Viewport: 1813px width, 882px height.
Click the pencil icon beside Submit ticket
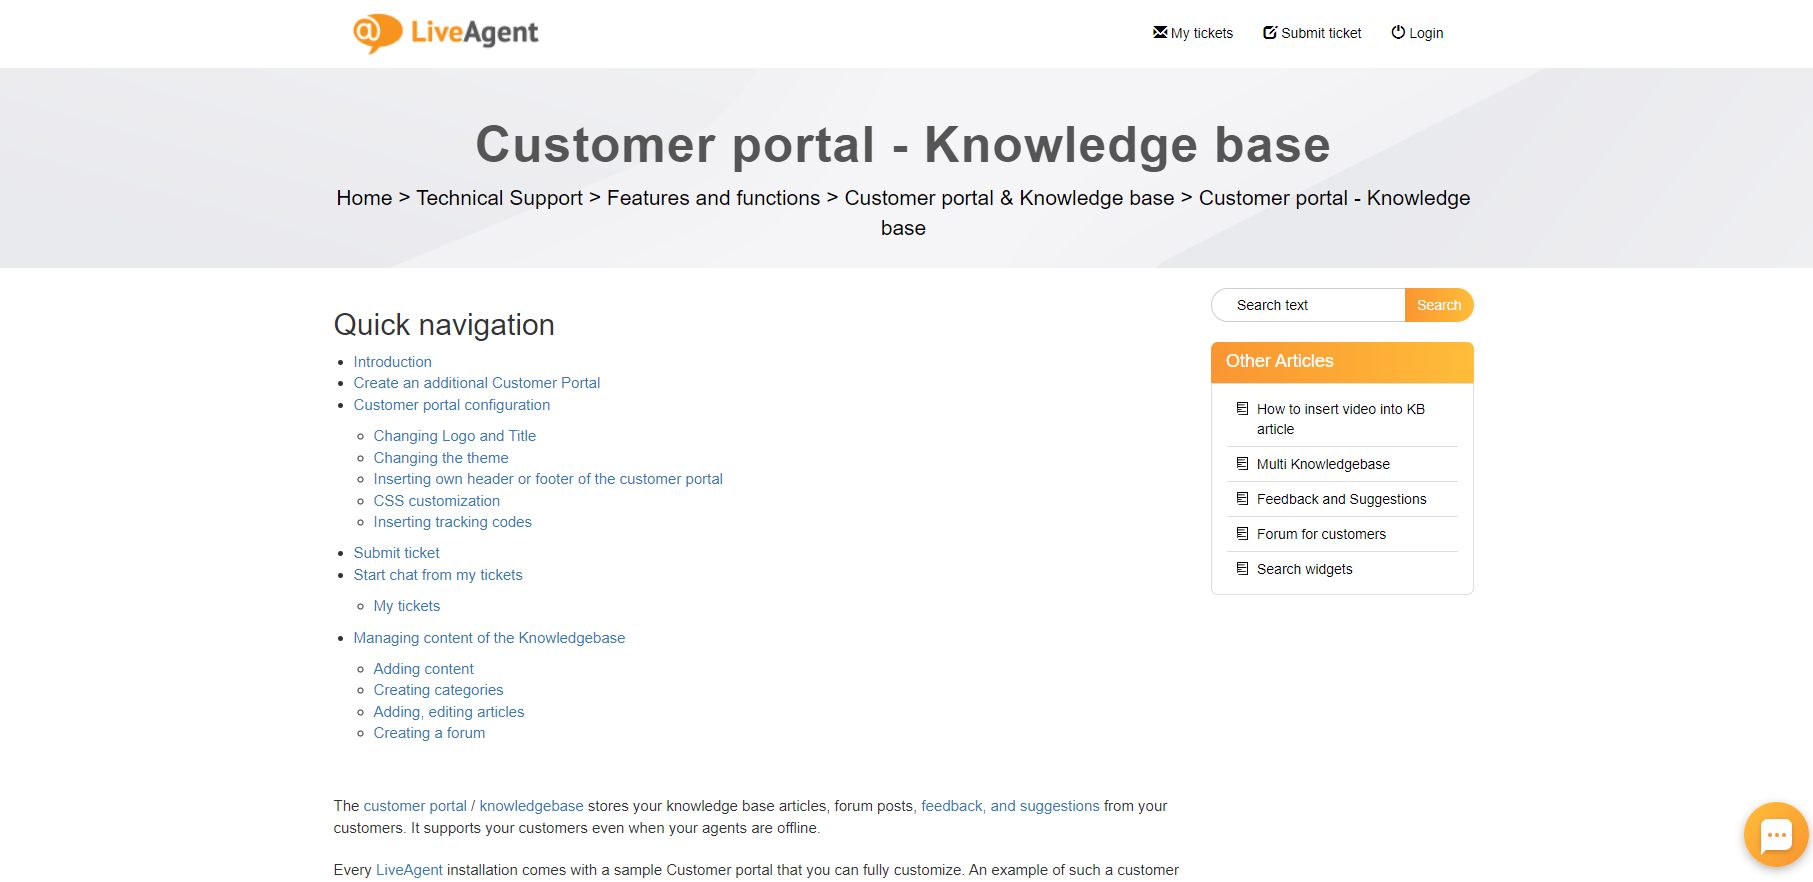[x=1270, y=32]
